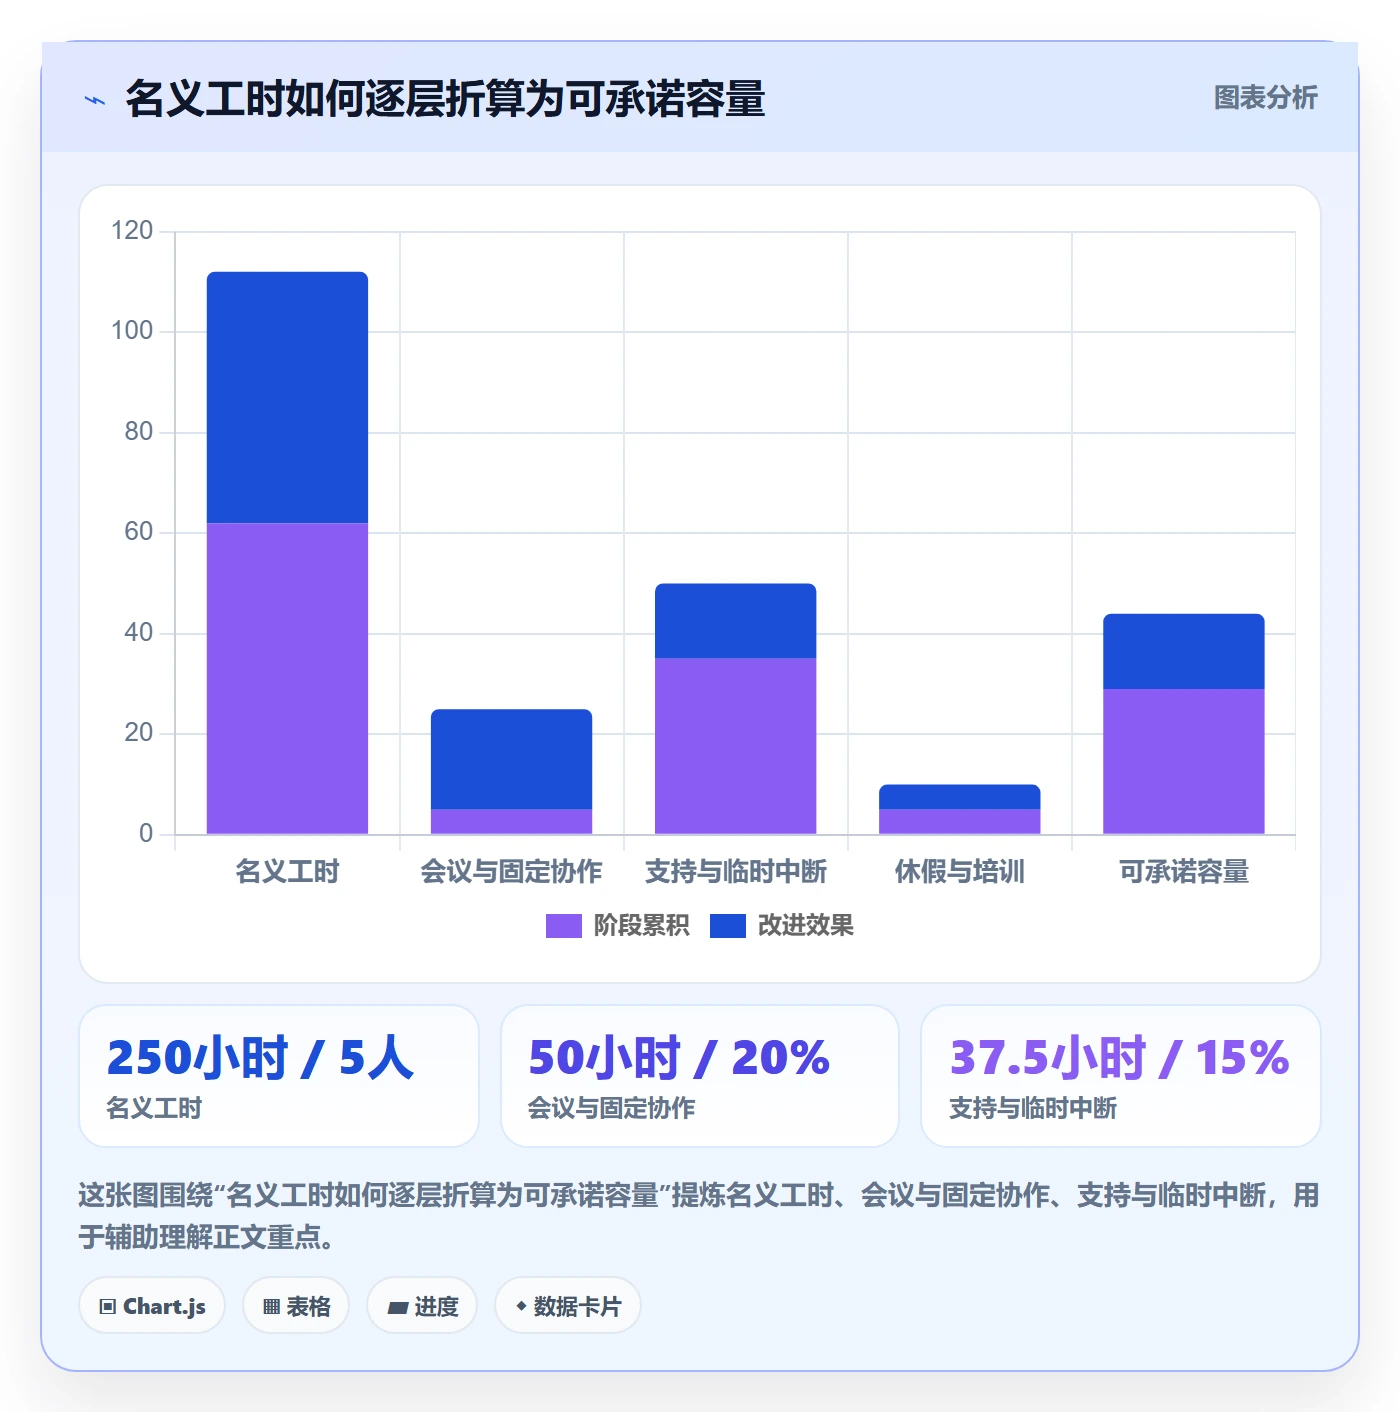Image resolution: width=1400 pixels, height=1412 pixels.
Task: Open the 250小时 / 5人 data card
Action: pos(279,1076)
